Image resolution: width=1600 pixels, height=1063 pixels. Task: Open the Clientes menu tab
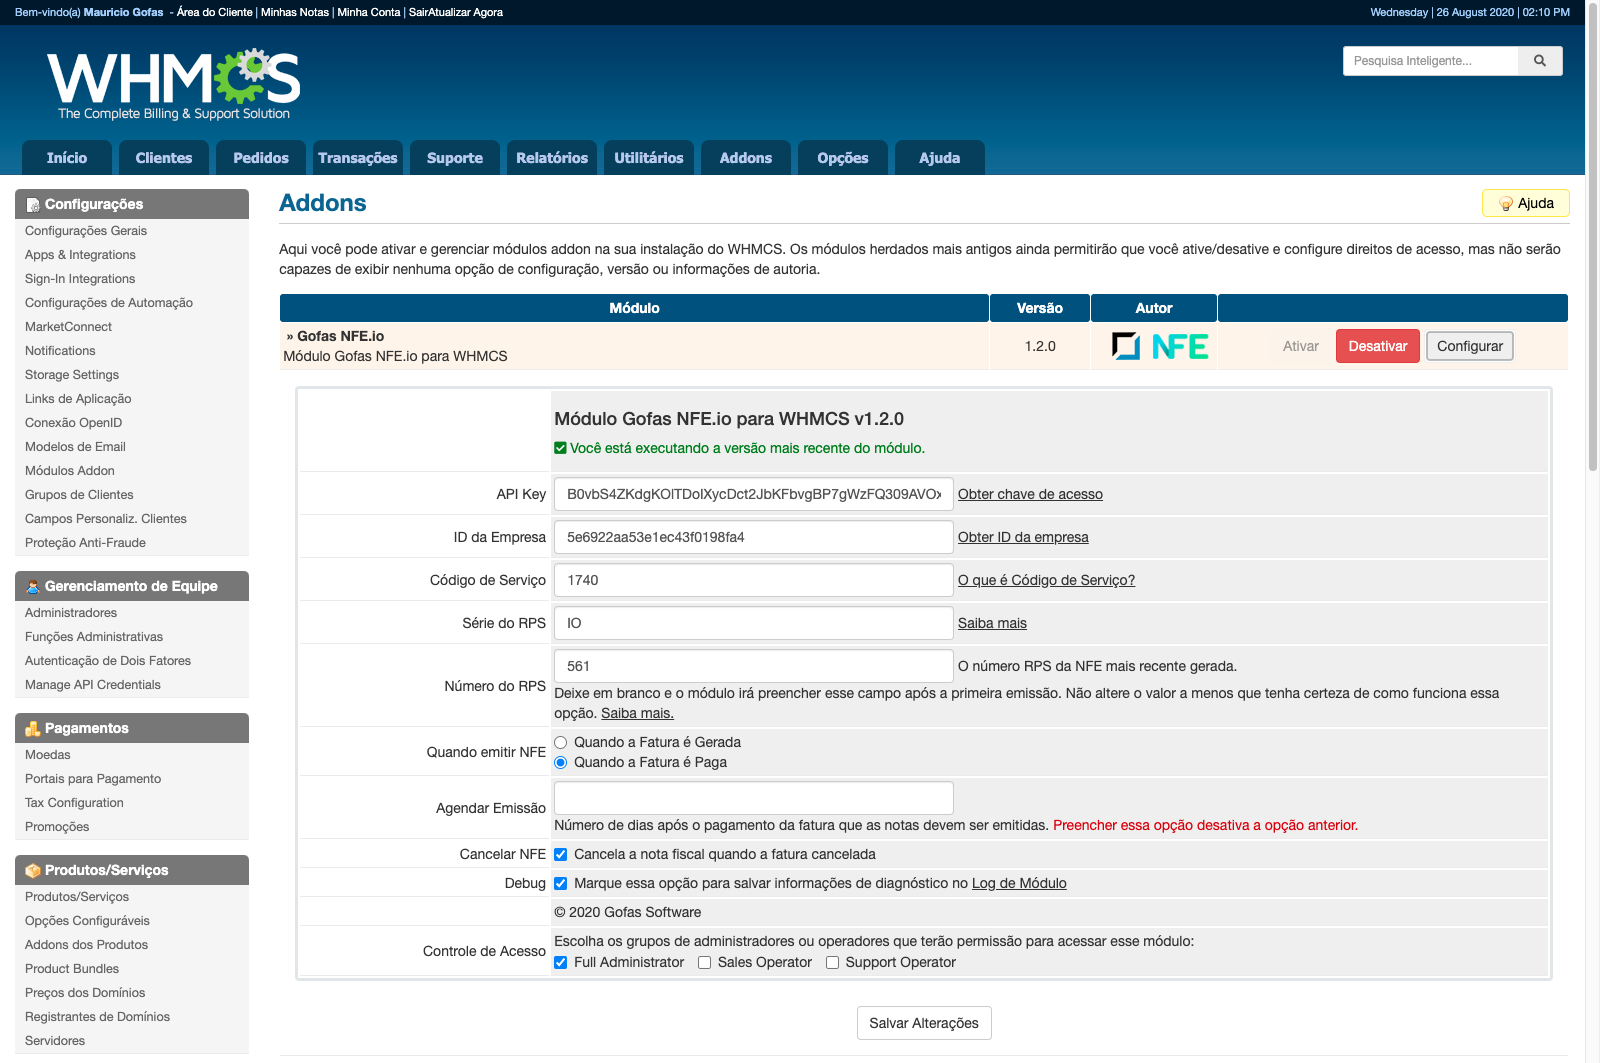pos(164,158)
